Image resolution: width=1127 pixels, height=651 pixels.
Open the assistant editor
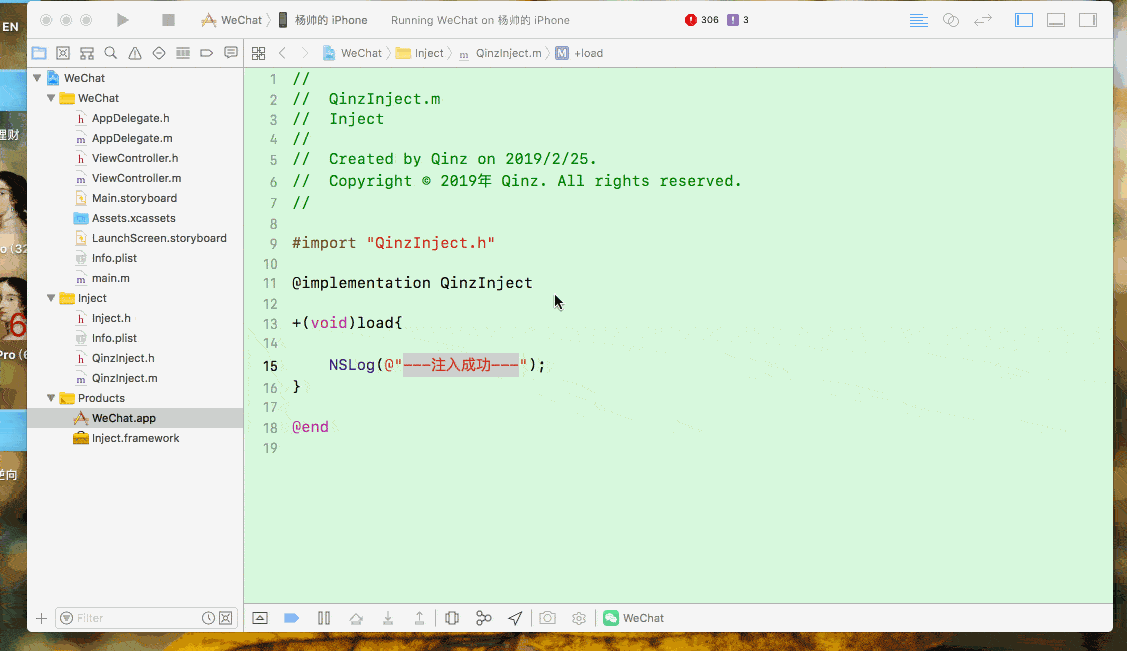coord(951,20)
